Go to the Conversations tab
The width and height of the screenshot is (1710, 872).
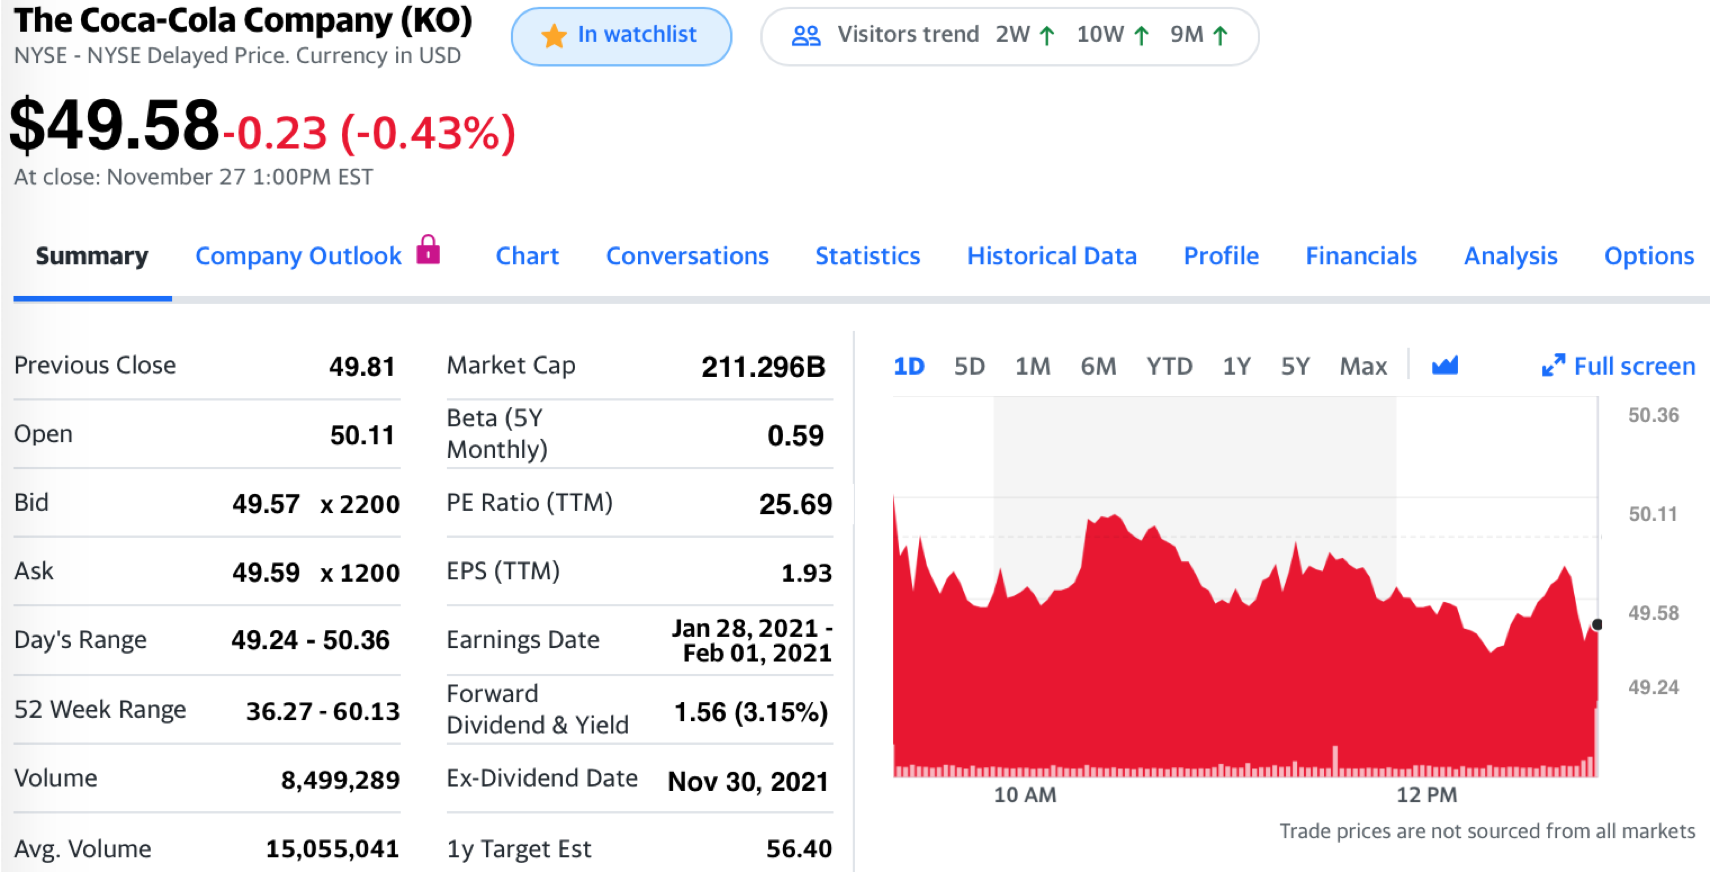pos(687,257)
